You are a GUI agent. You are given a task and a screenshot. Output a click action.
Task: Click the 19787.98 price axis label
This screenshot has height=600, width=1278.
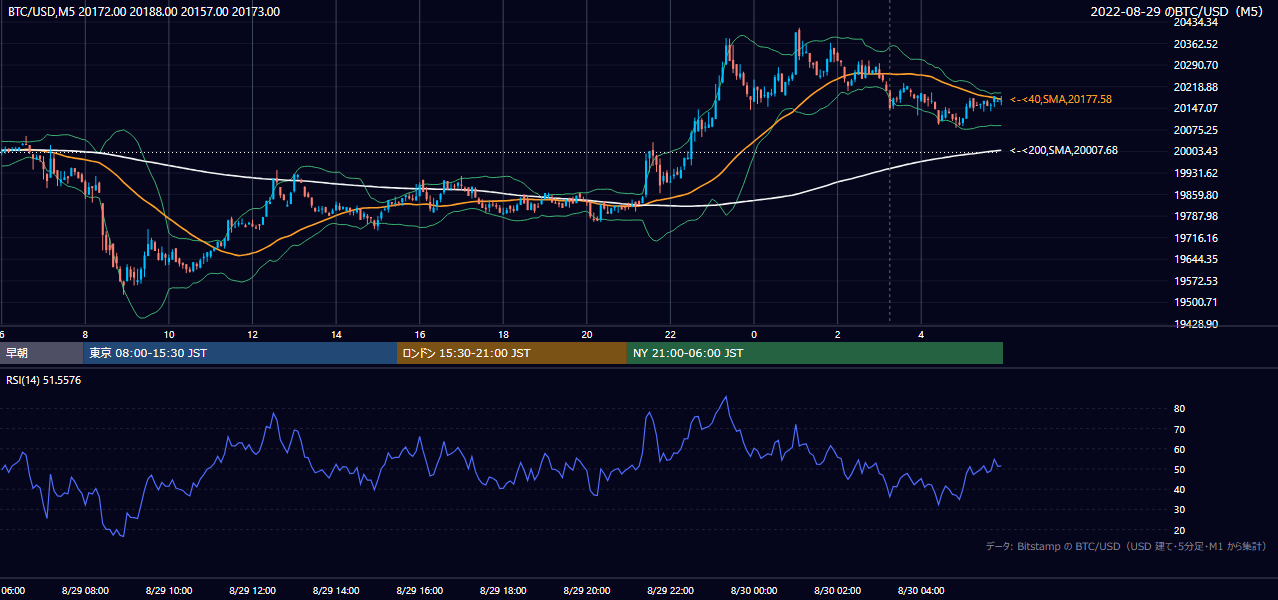pyautogui.click(x=1195, y=216)
